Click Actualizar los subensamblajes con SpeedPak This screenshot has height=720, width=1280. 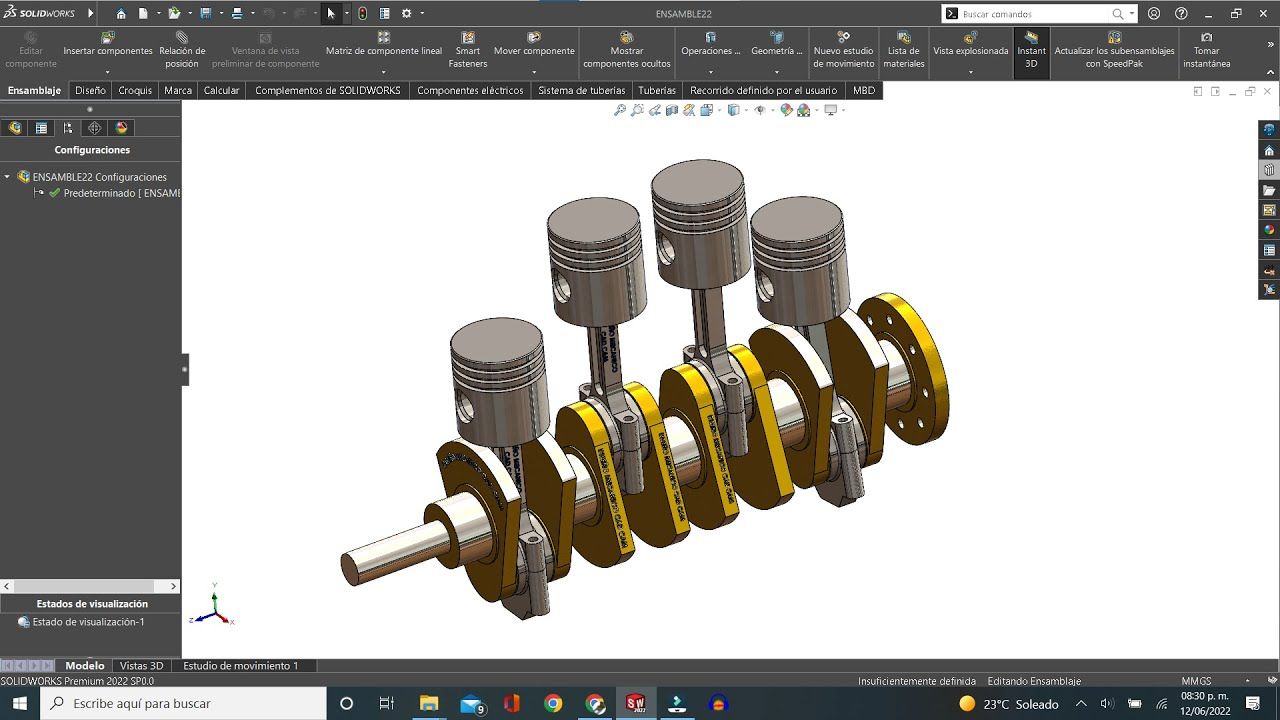[1115, 52]
